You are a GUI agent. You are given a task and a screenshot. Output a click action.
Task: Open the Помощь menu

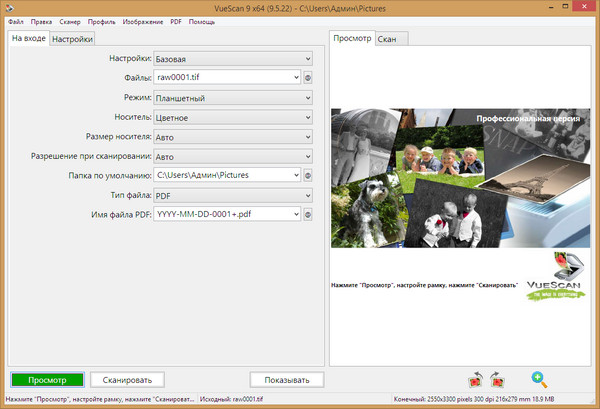pos(202,22)
